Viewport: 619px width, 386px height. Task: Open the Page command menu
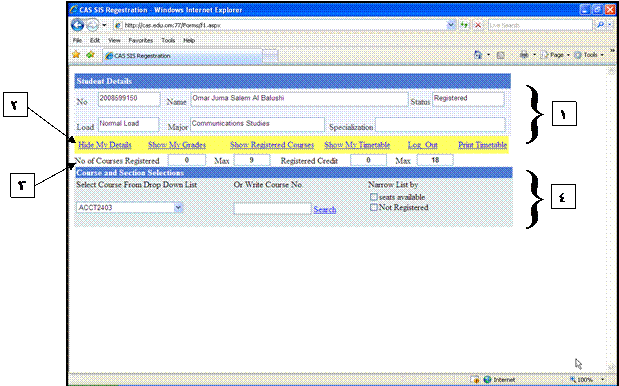click(x=554, y=55)
